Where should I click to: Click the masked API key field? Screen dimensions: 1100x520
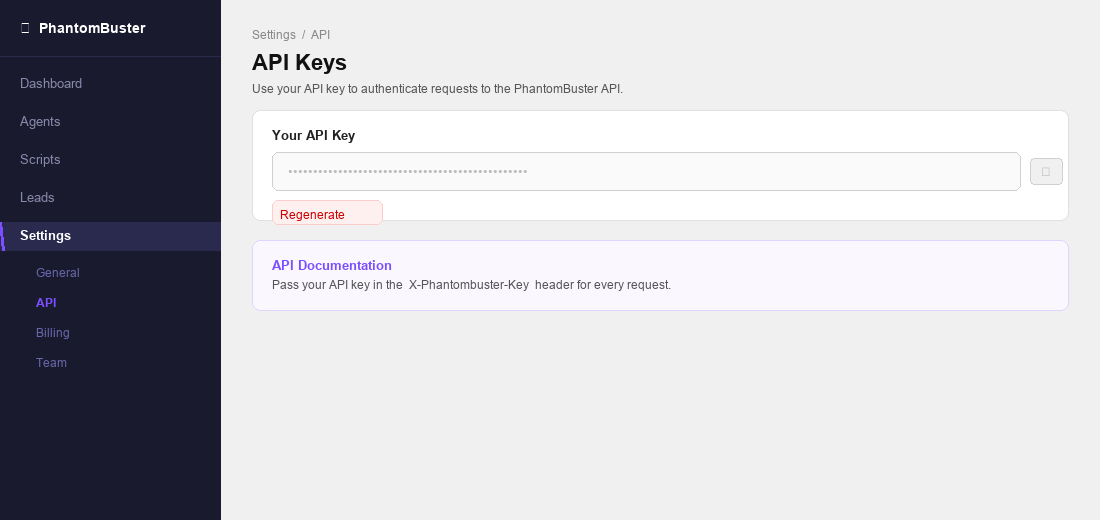pos(646,171)
